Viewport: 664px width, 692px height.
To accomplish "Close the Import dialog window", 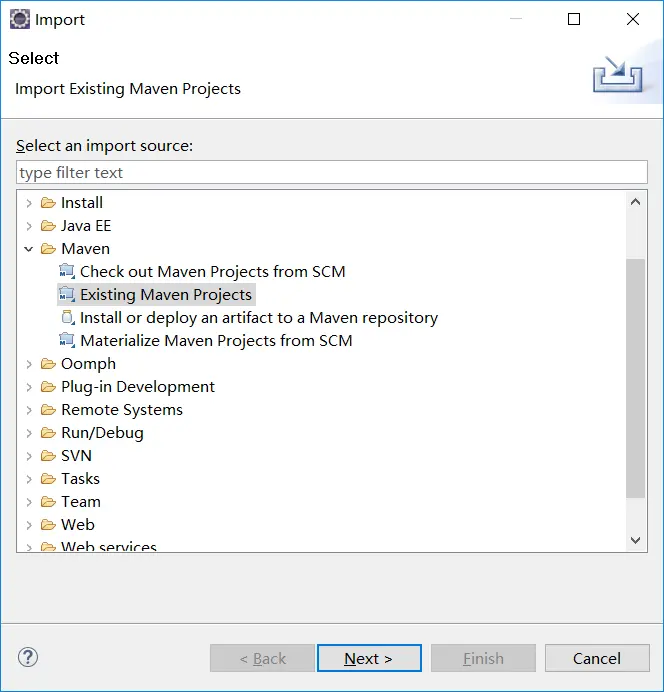I will coord(633,19).
